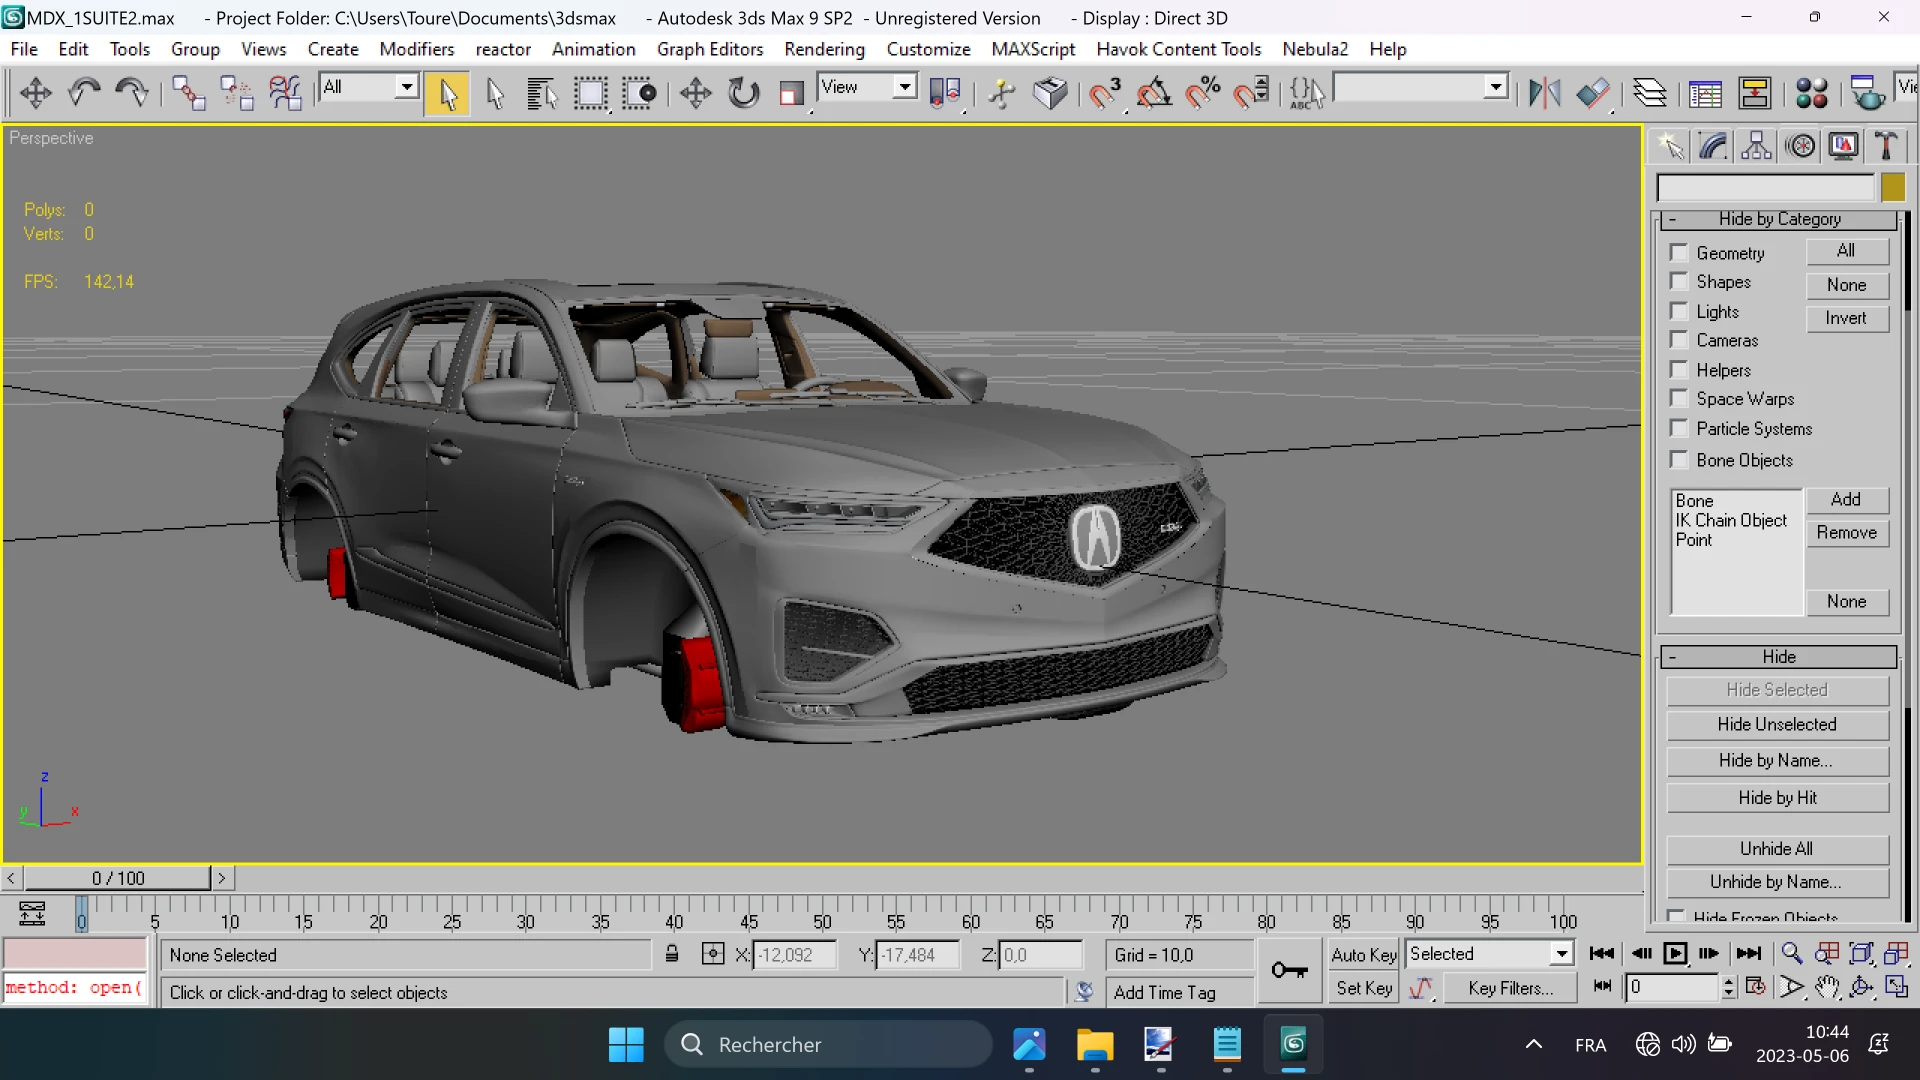The height and width of the screenshot is (1080, 1920).
Task: Toggle Window/Crossing selection mode
Action: coord(640,93)
